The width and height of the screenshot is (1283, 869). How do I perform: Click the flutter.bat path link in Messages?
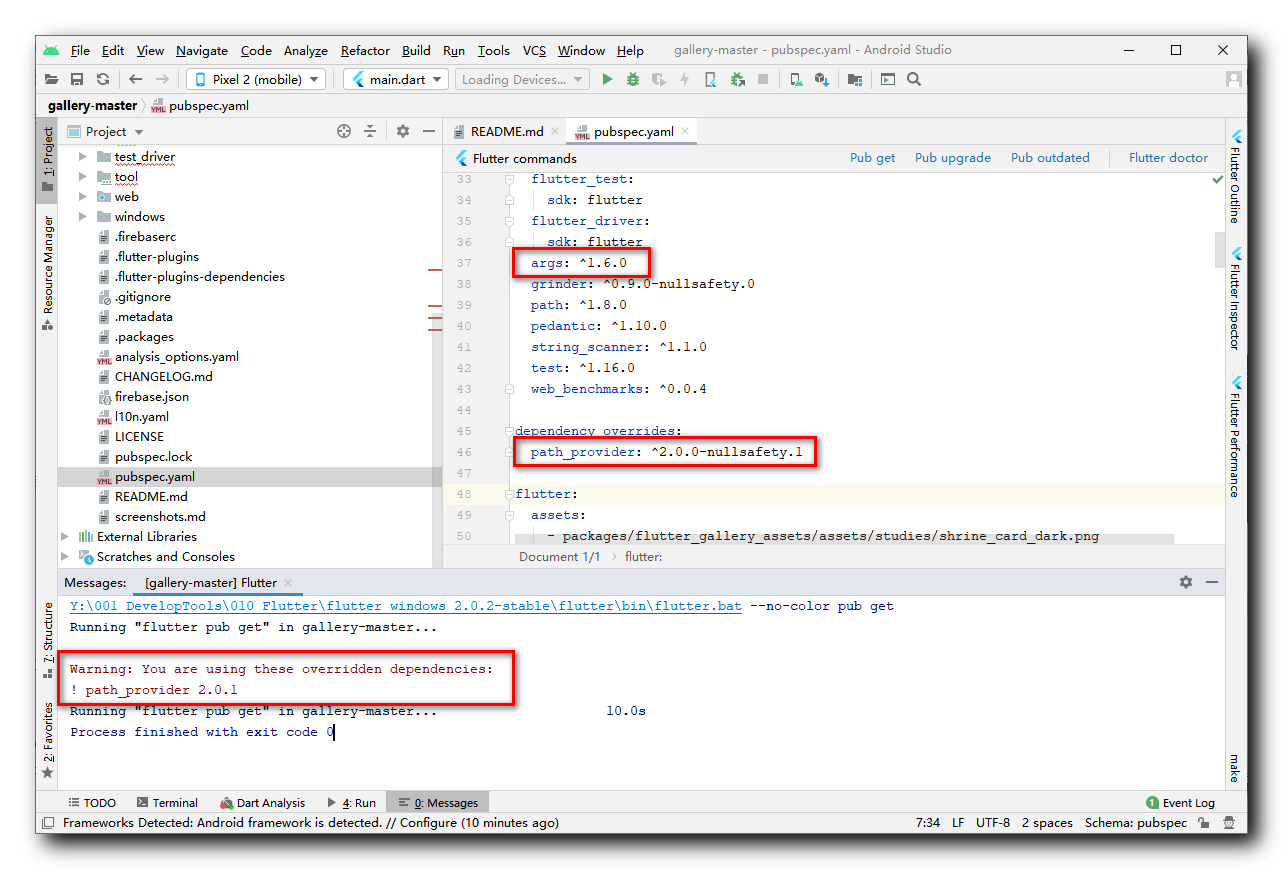pos(406,606)
